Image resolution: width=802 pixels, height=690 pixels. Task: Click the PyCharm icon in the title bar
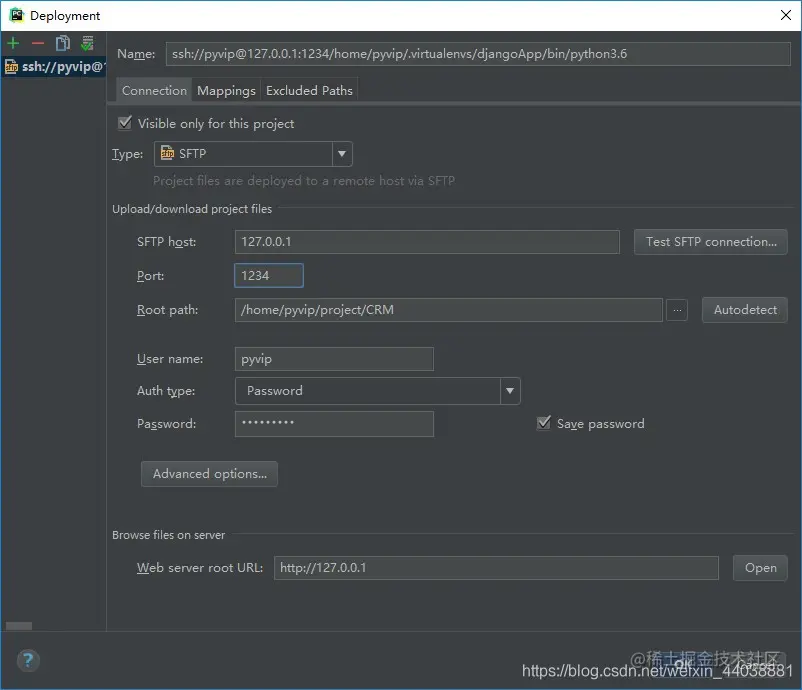[17, 15]
